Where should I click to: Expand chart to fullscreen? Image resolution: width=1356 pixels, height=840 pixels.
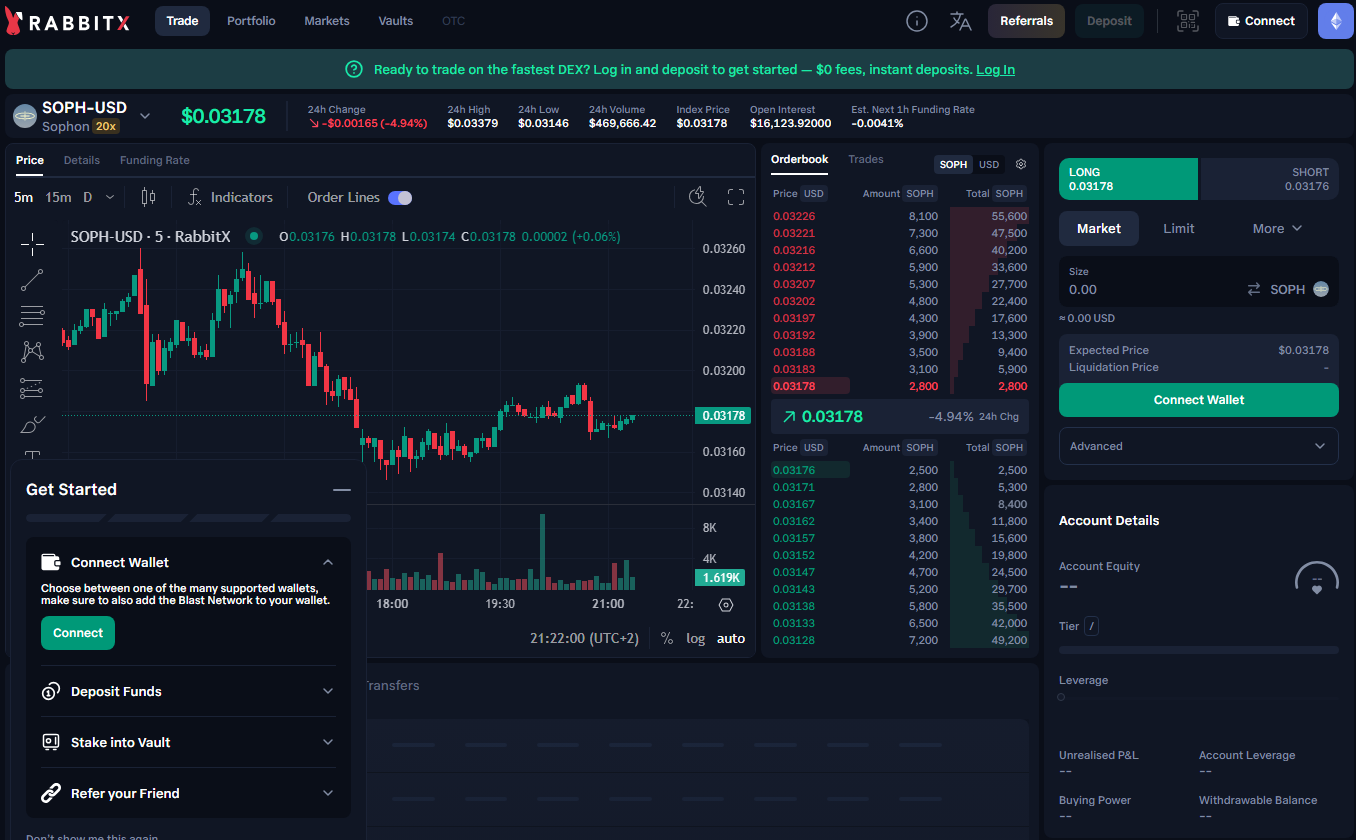736,197
